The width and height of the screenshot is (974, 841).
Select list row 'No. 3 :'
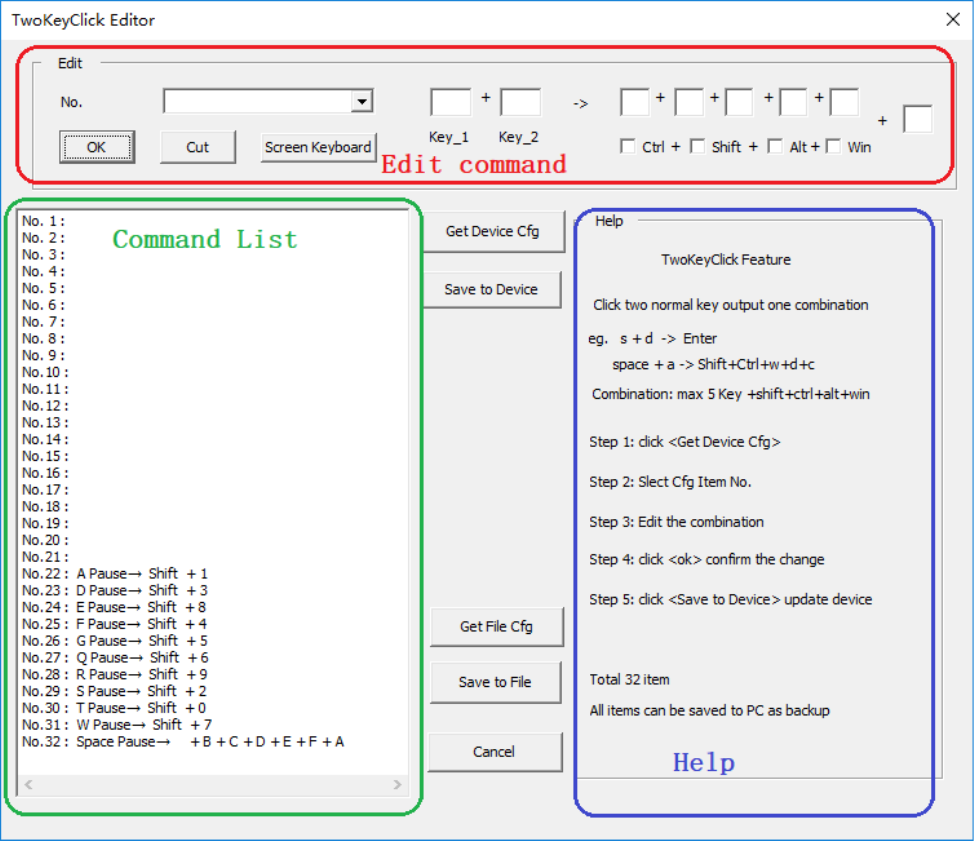(x=213, y=255)
